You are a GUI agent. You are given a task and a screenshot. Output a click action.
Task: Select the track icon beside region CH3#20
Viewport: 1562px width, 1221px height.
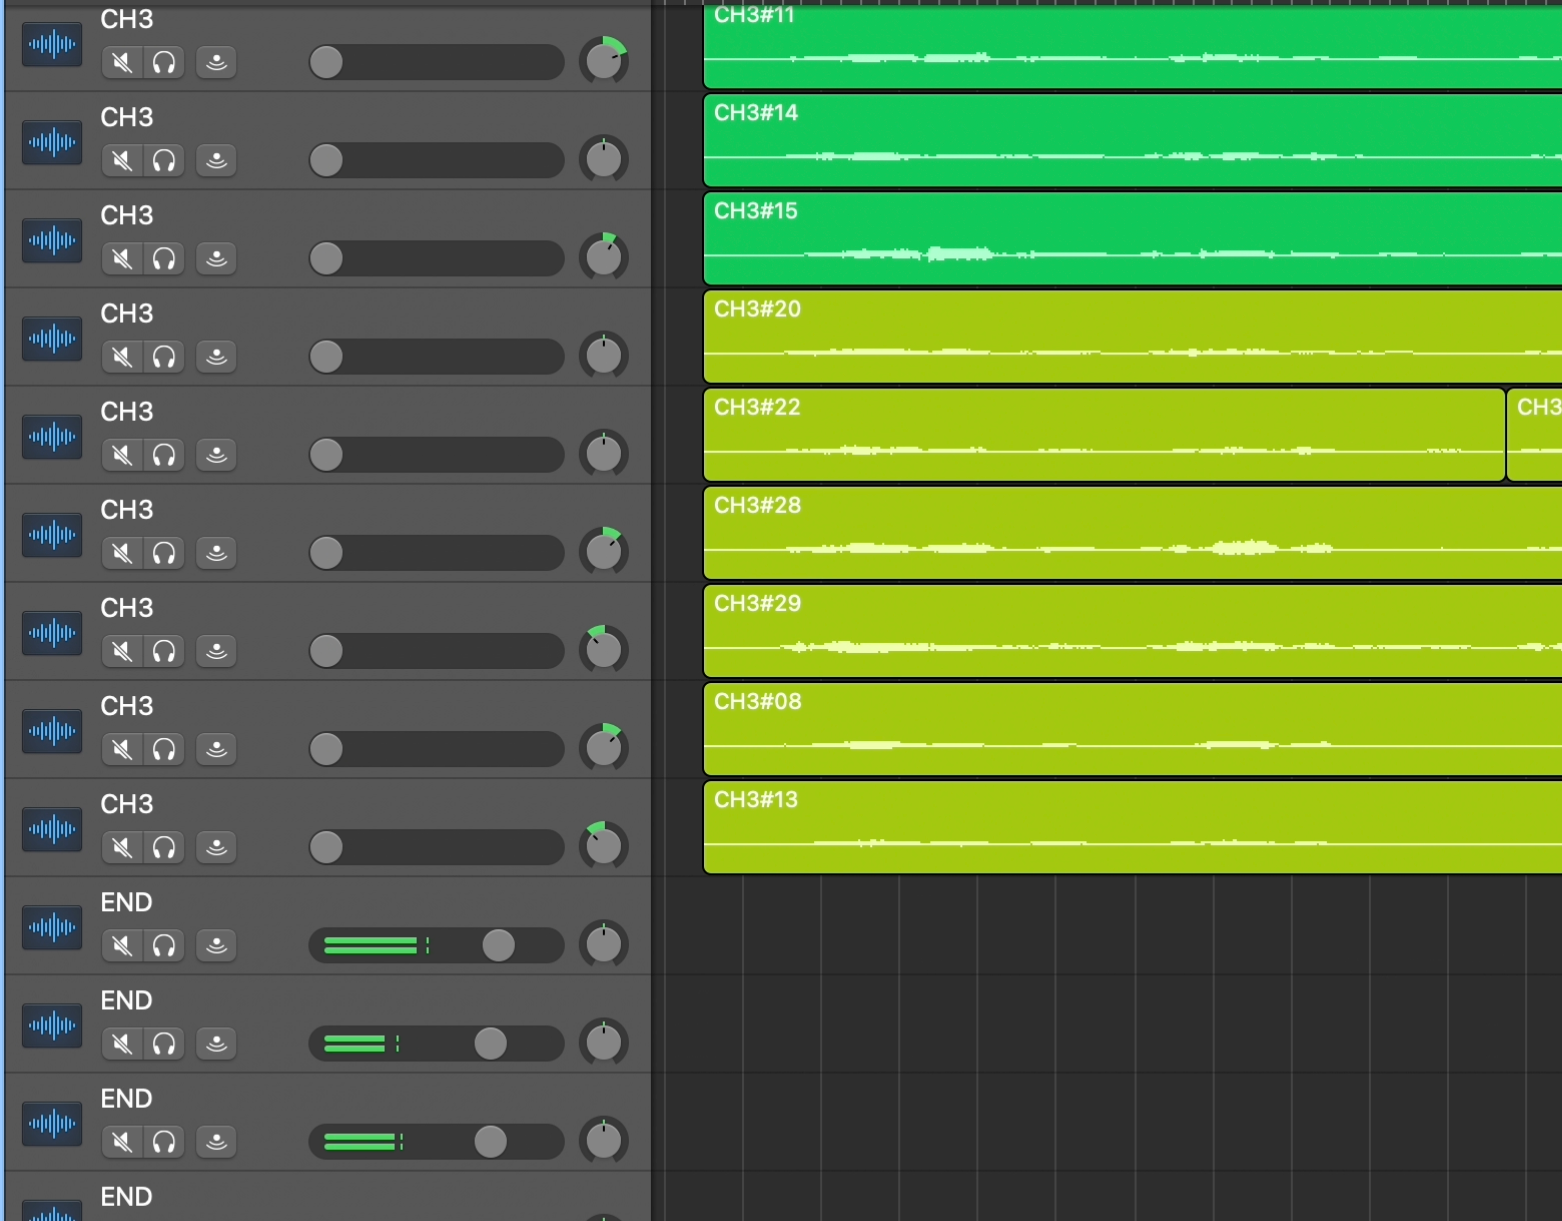click(52, 339)
